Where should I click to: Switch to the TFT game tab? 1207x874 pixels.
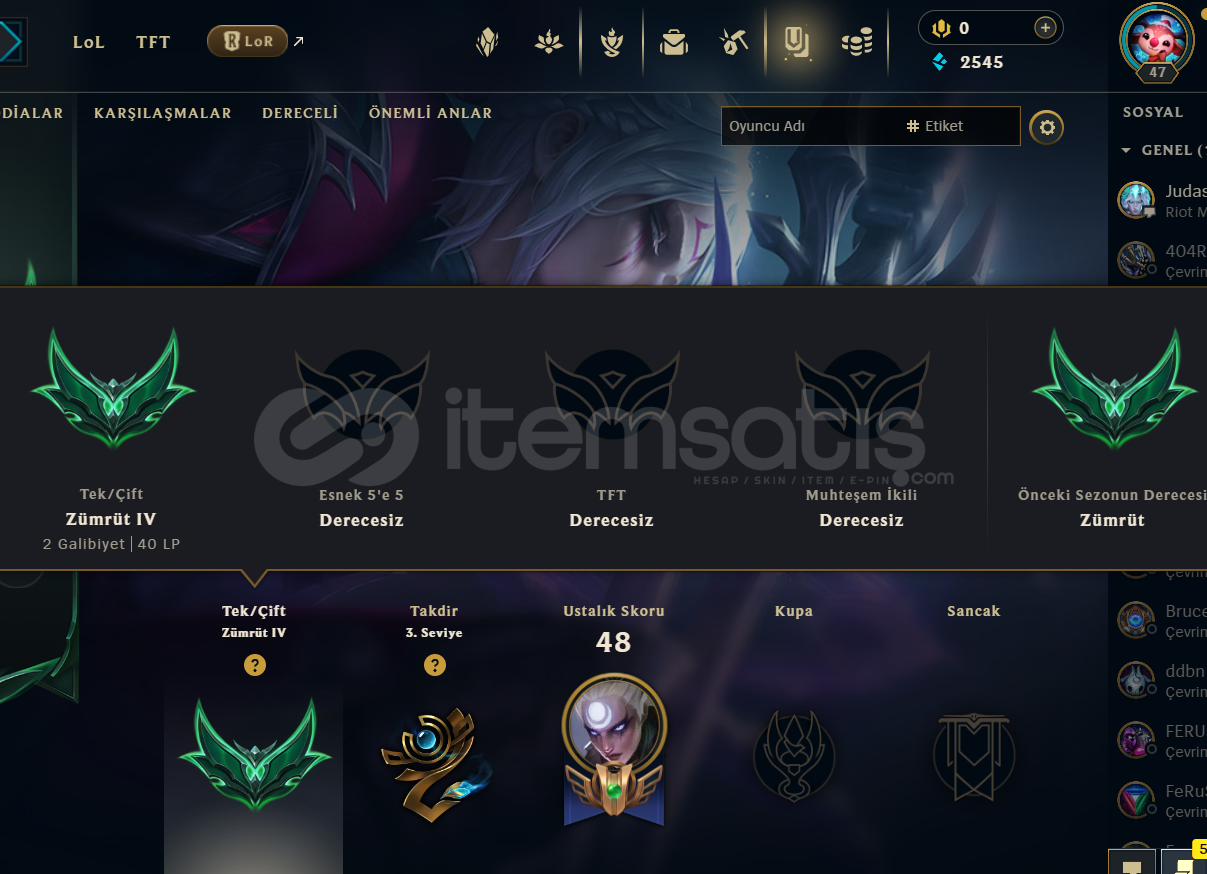[x=153, y=42]
